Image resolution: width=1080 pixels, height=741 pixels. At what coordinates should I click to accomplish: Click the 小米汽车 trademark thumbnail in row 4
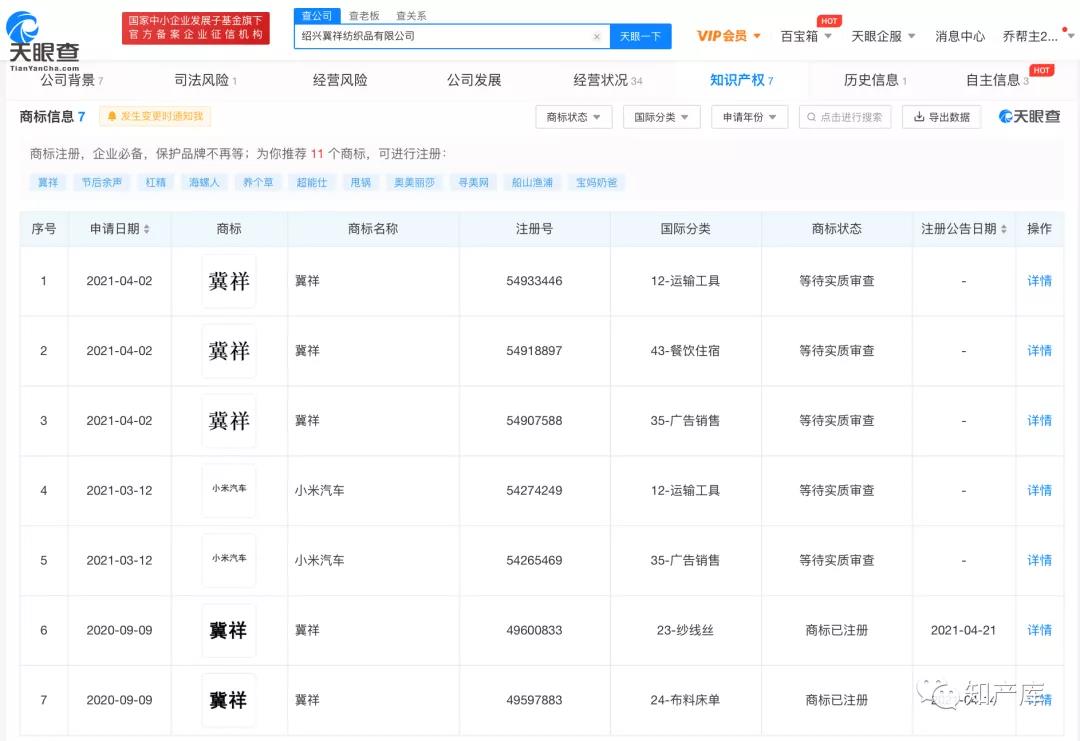click(229, 491)
